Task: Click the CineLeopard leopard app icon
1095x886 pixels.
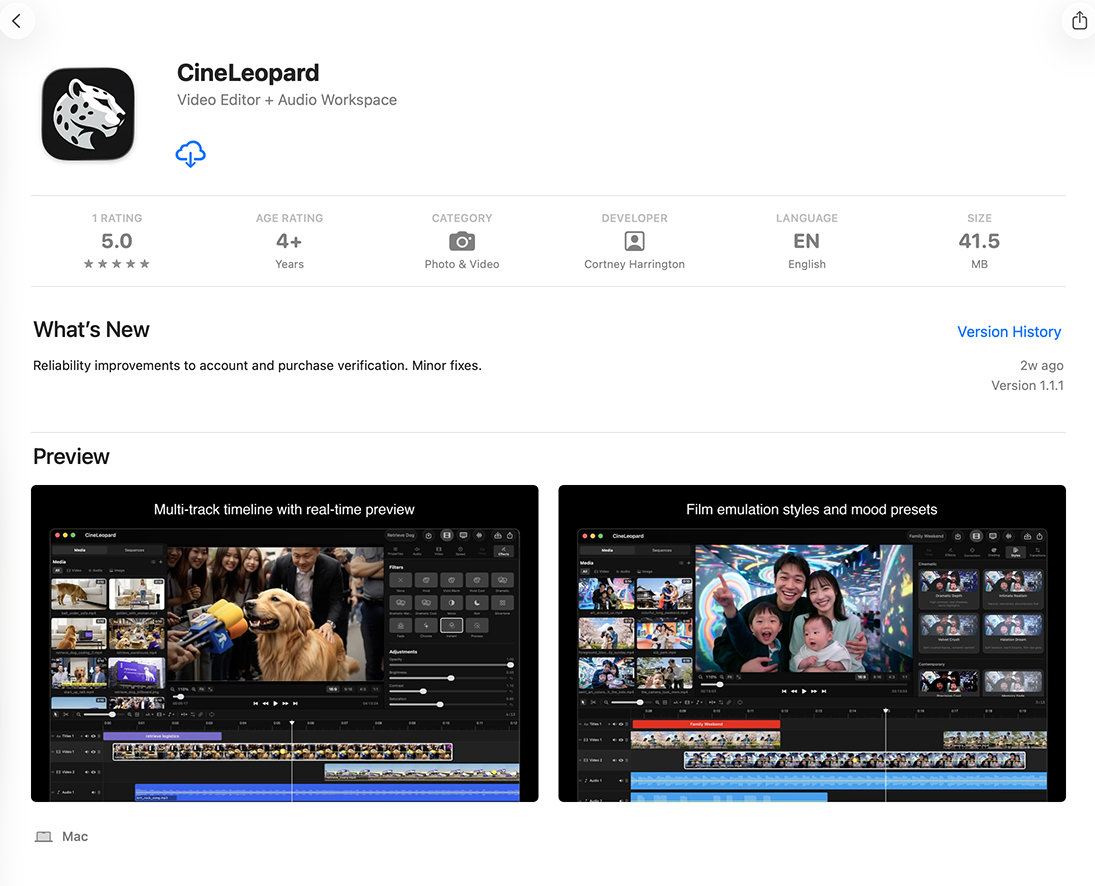Action: tap(88, 114)
